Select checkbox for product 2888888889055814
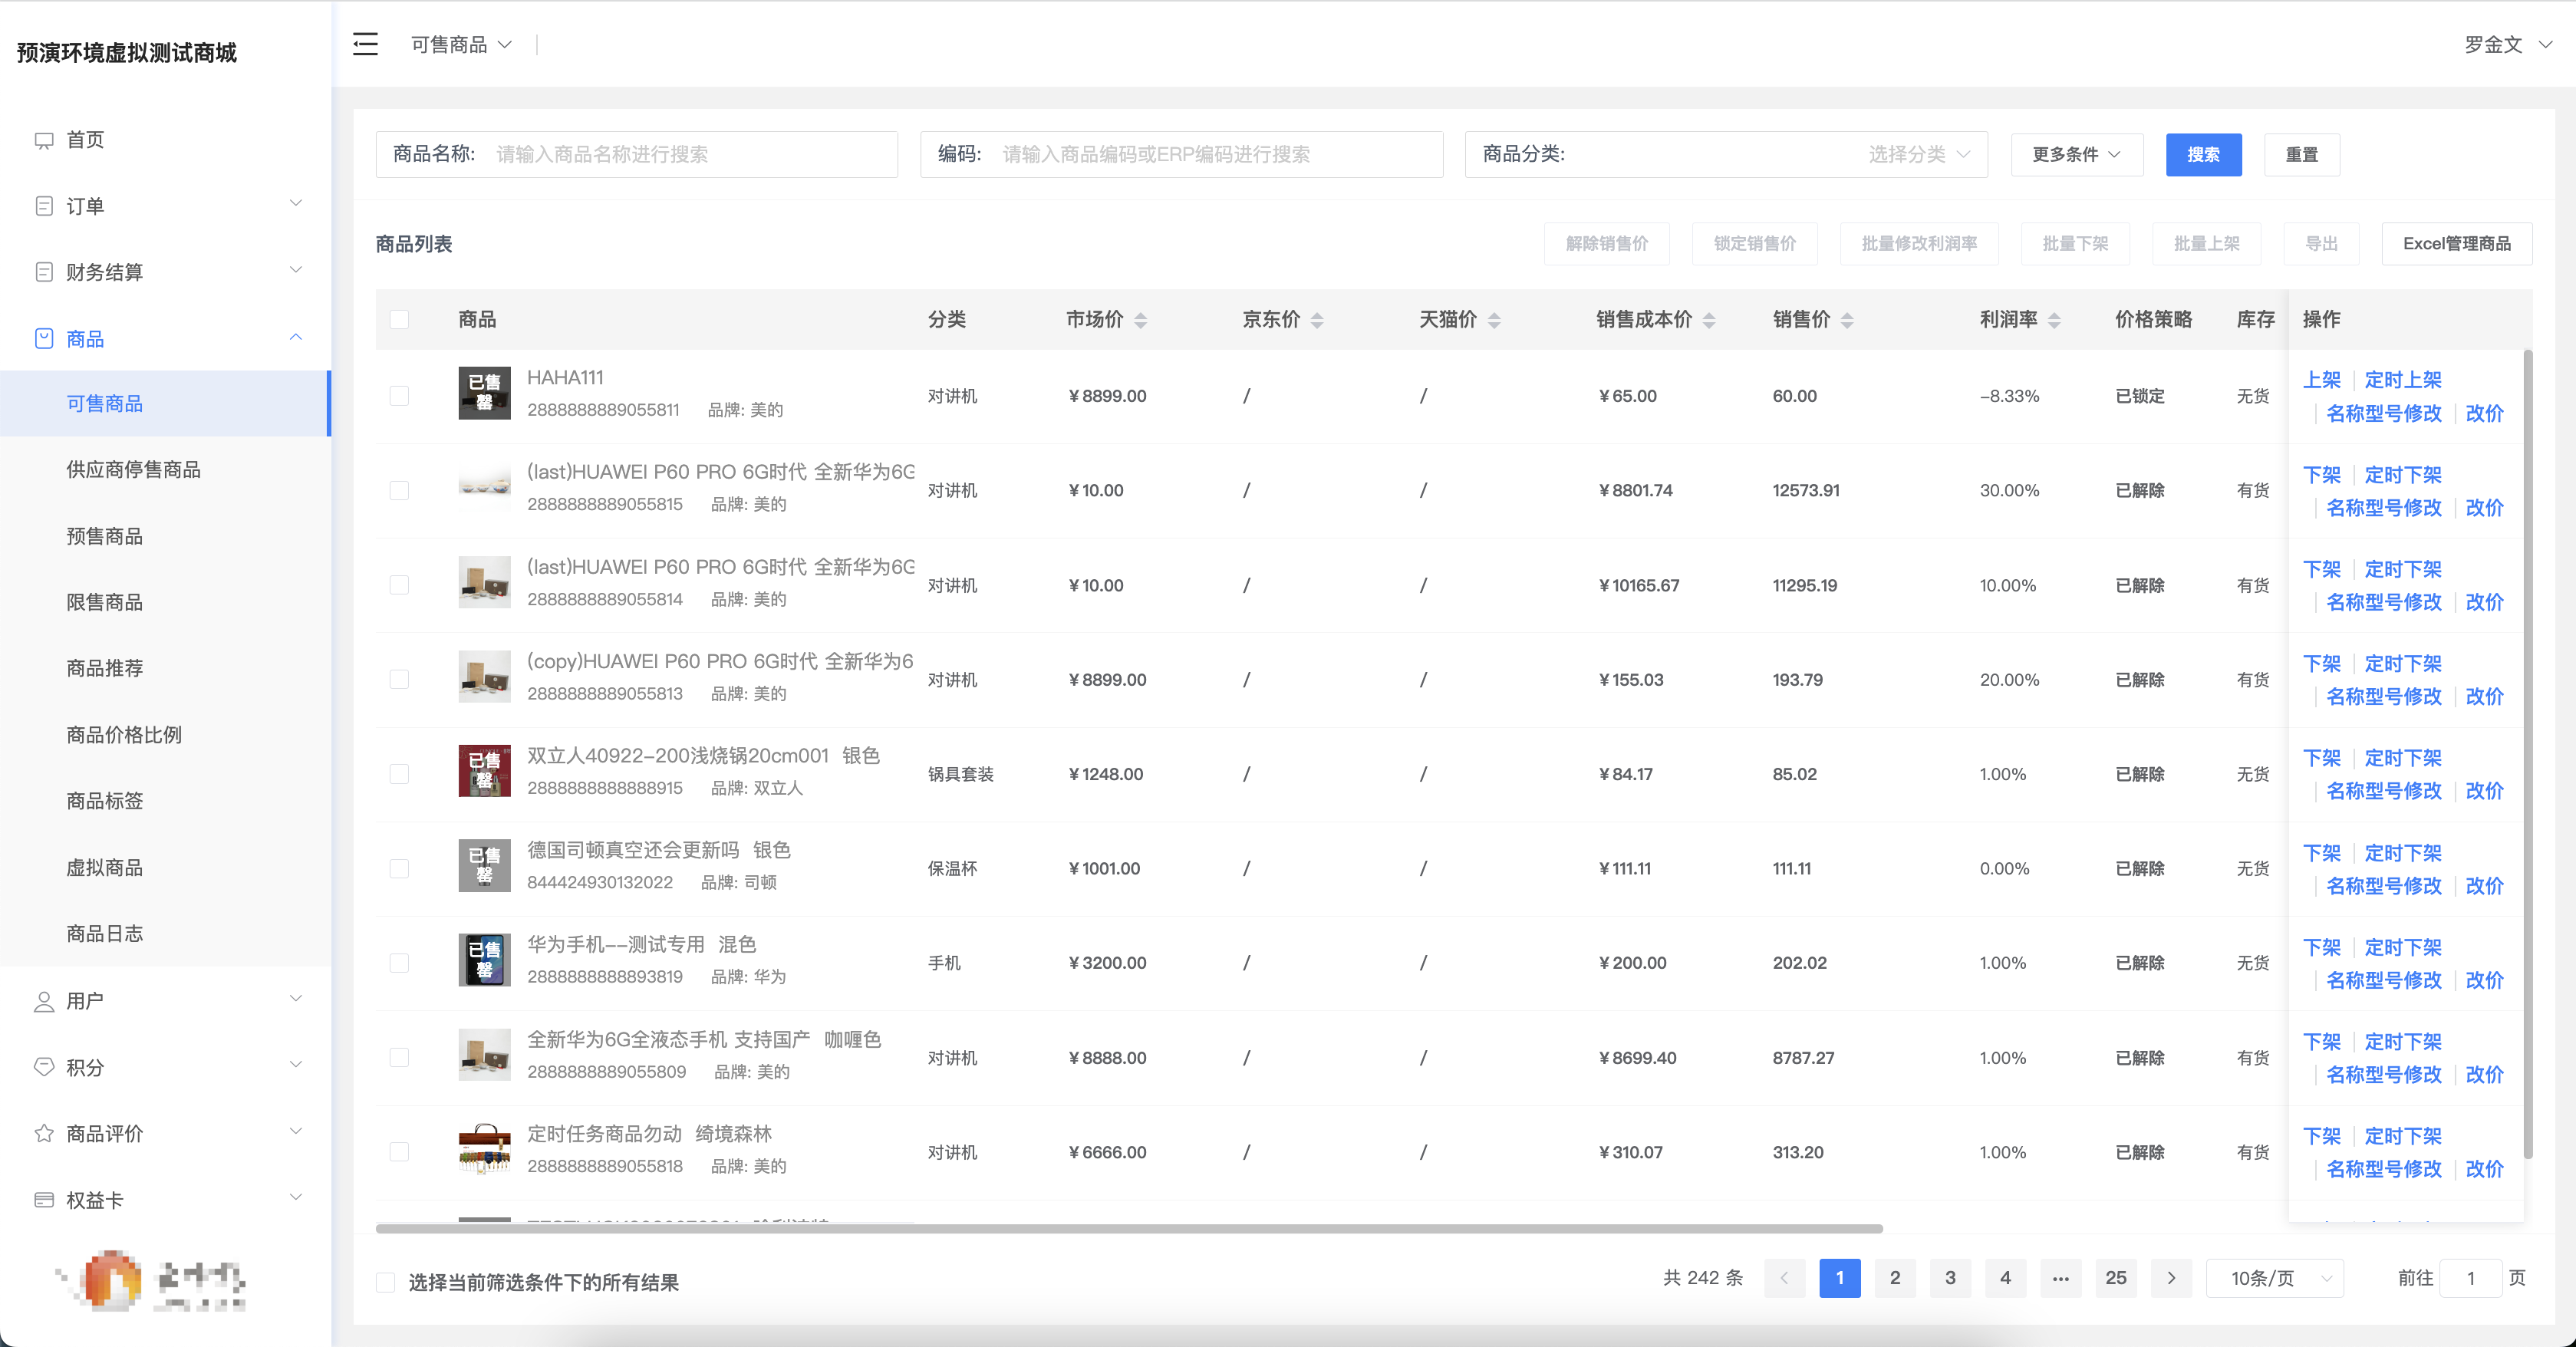The width and height of the screenshot is (2576, 1347). coord(399,585)
